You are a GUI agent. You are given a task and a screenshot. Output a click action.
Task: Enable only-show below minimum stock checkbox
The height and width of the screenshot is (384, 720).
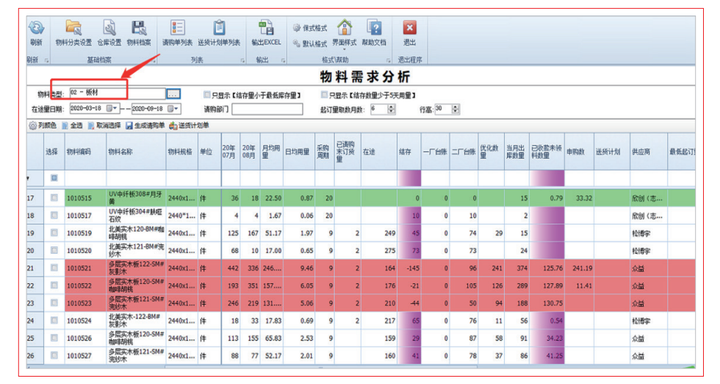coord(207,95)
